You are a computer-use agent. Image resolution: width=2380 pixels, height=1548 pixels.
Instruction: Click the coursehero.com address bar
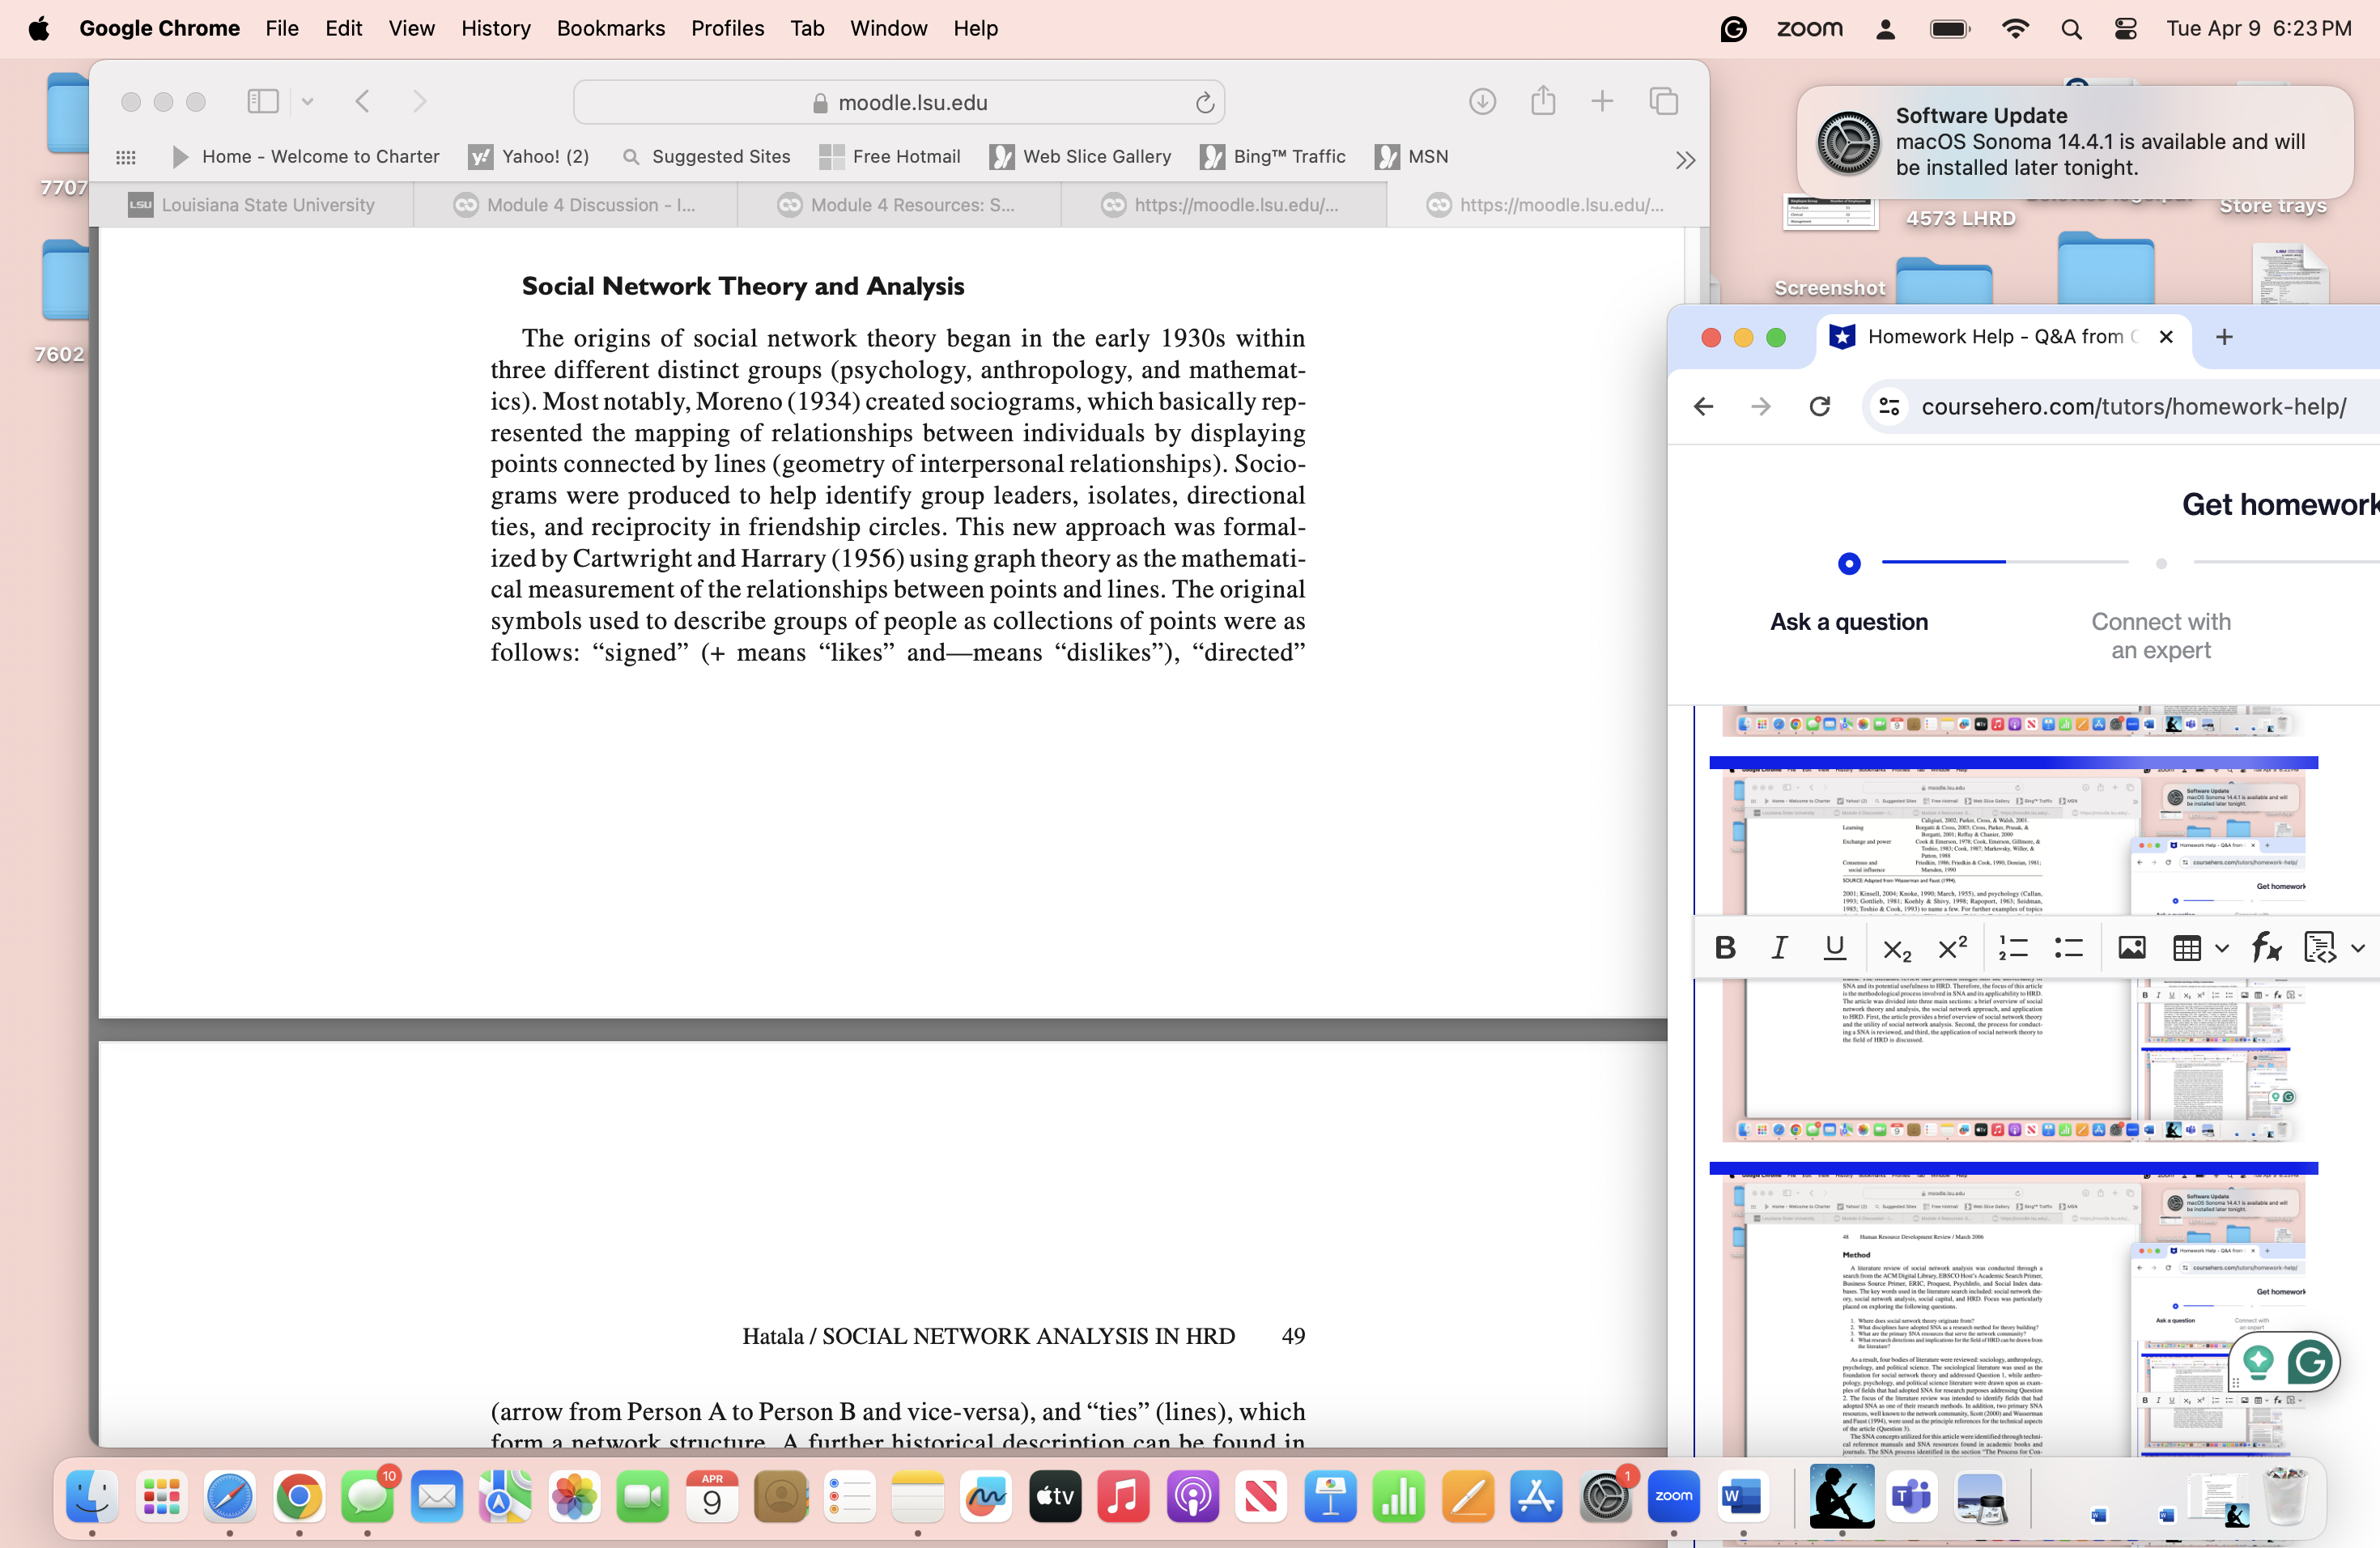pos(2132,406)
